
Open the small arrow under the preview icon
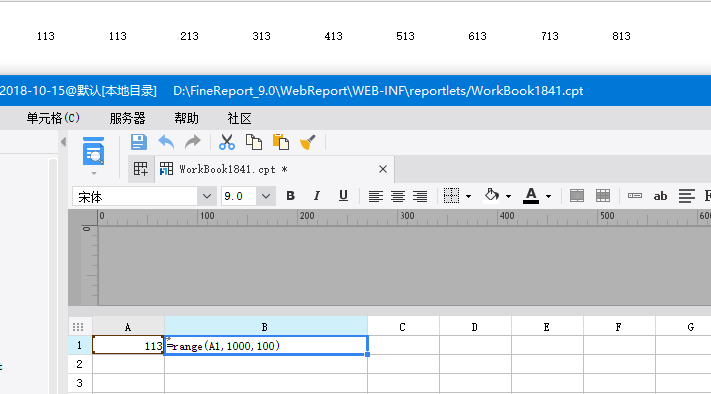(x=94, y=173)
